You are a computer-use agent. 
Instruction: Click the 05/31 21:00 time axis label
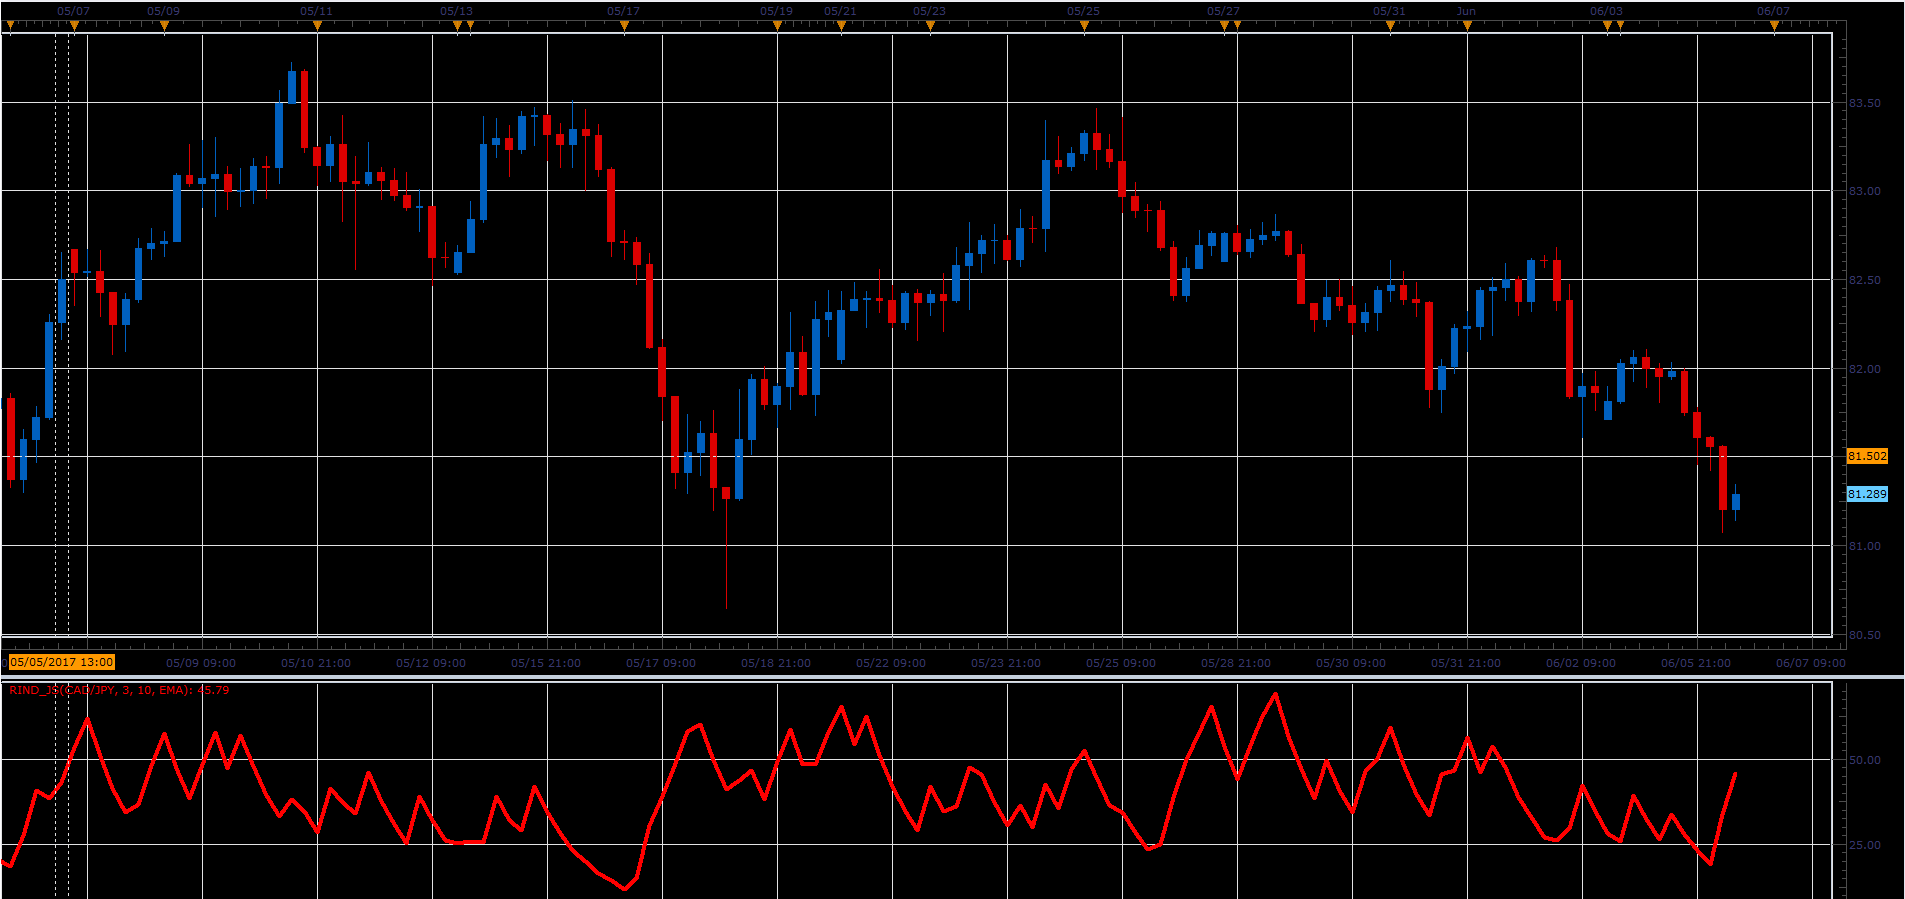click(1466, 663)
